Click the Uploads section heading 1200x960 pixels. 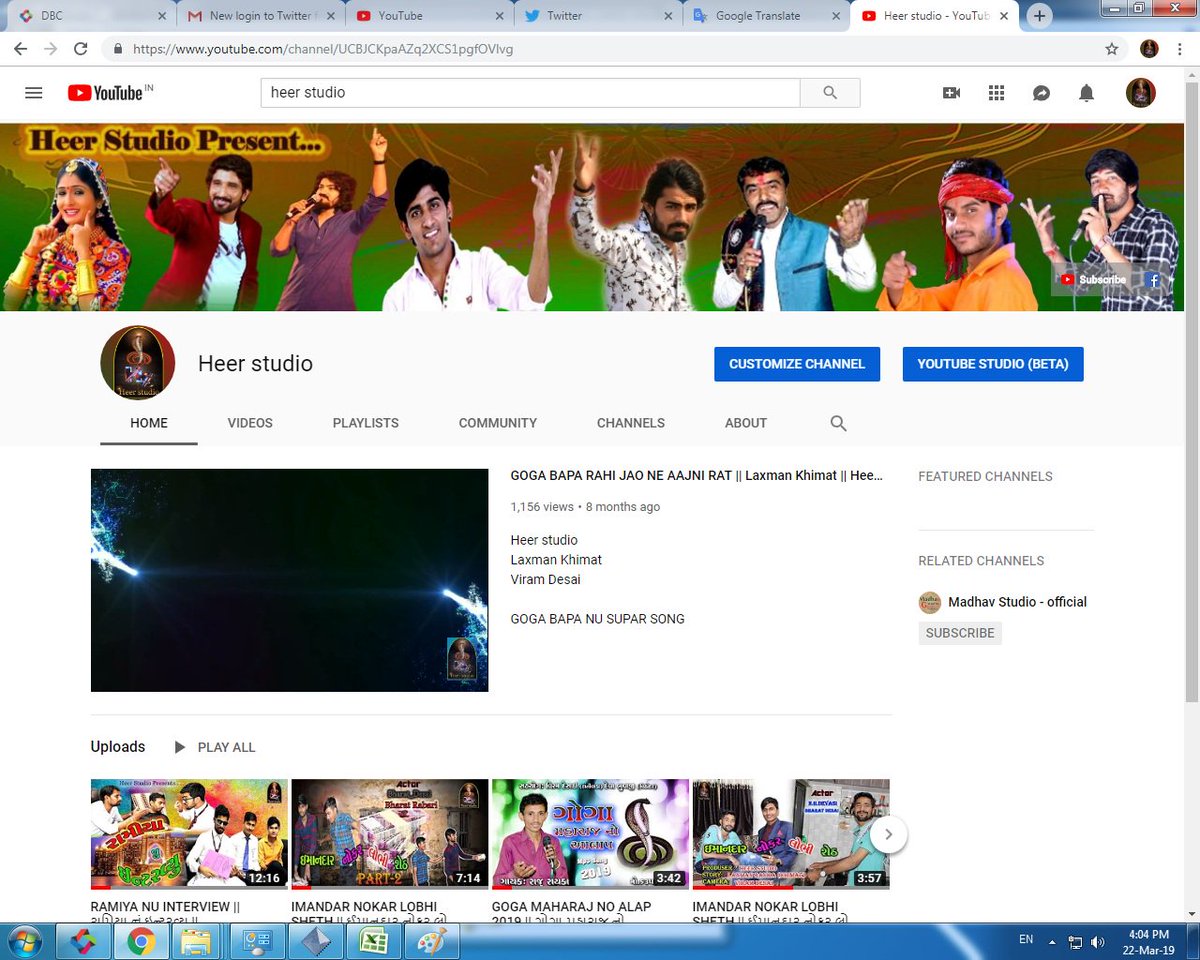[118, 747]
